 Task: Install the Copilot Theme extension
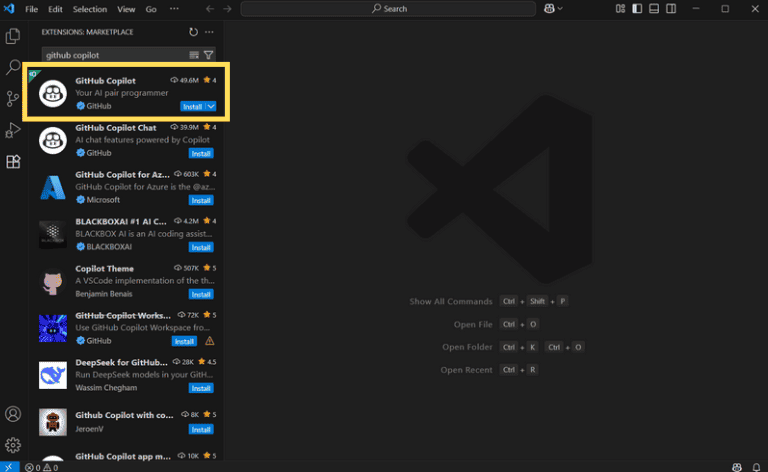point(201,294)
